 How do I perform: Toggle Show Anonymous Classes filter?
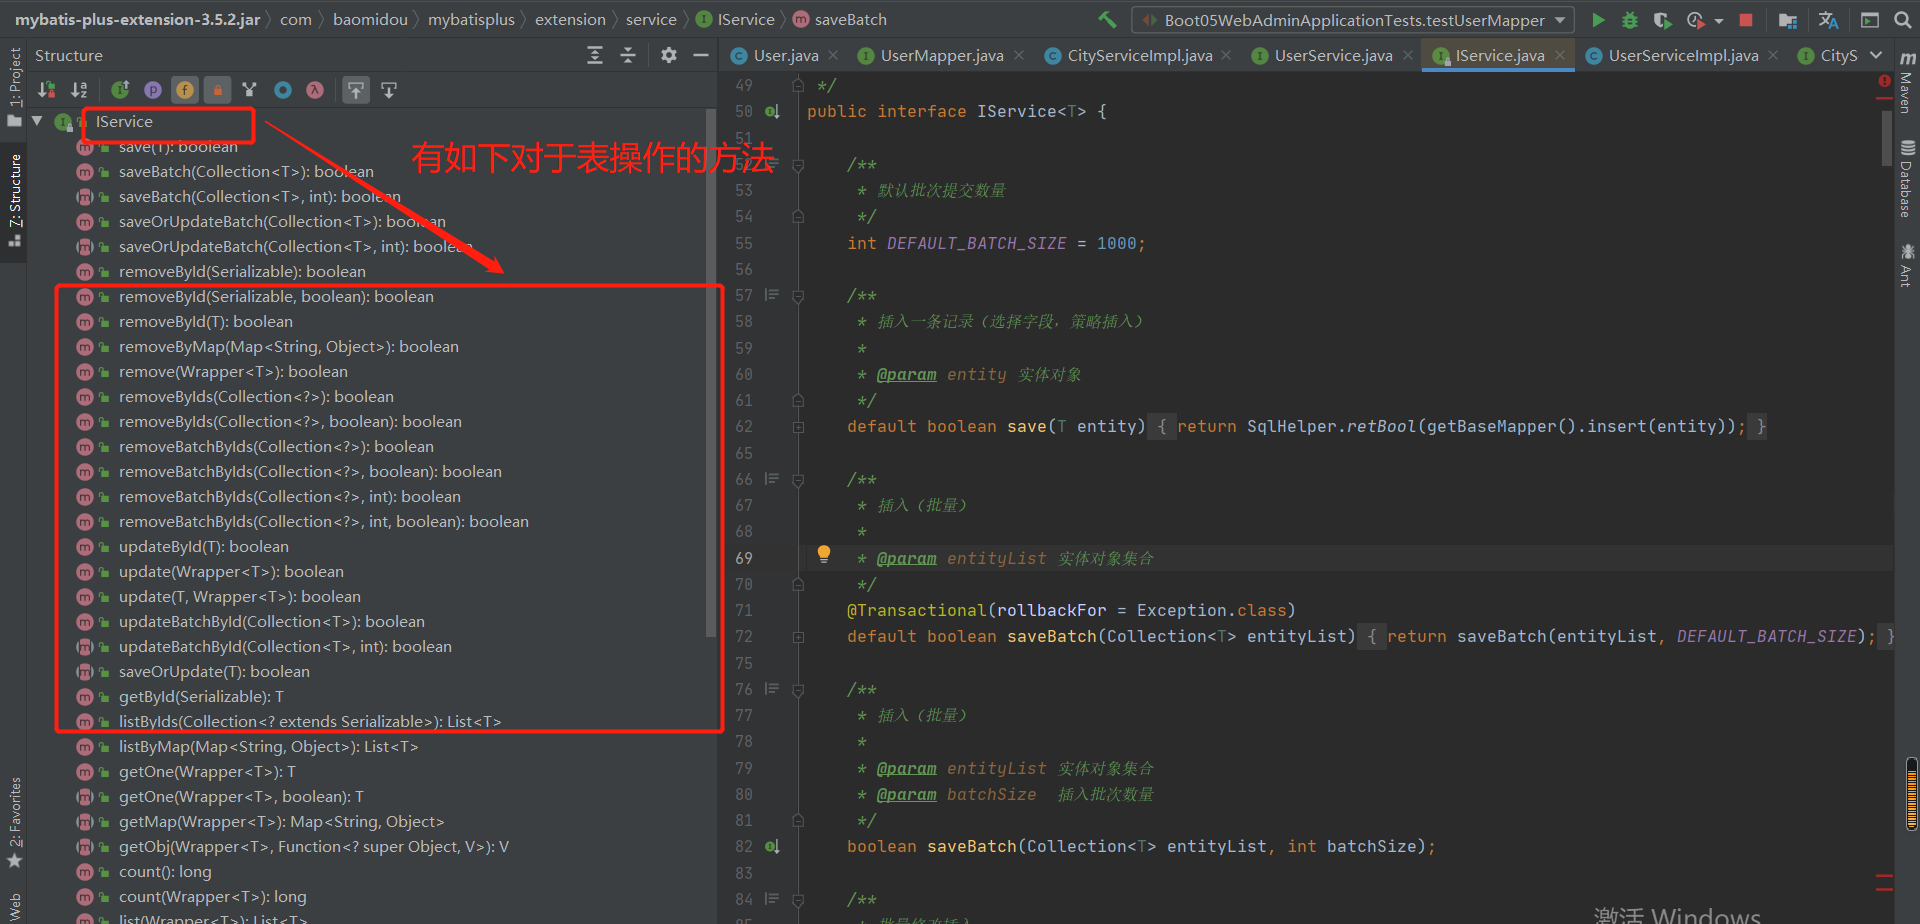283,90
